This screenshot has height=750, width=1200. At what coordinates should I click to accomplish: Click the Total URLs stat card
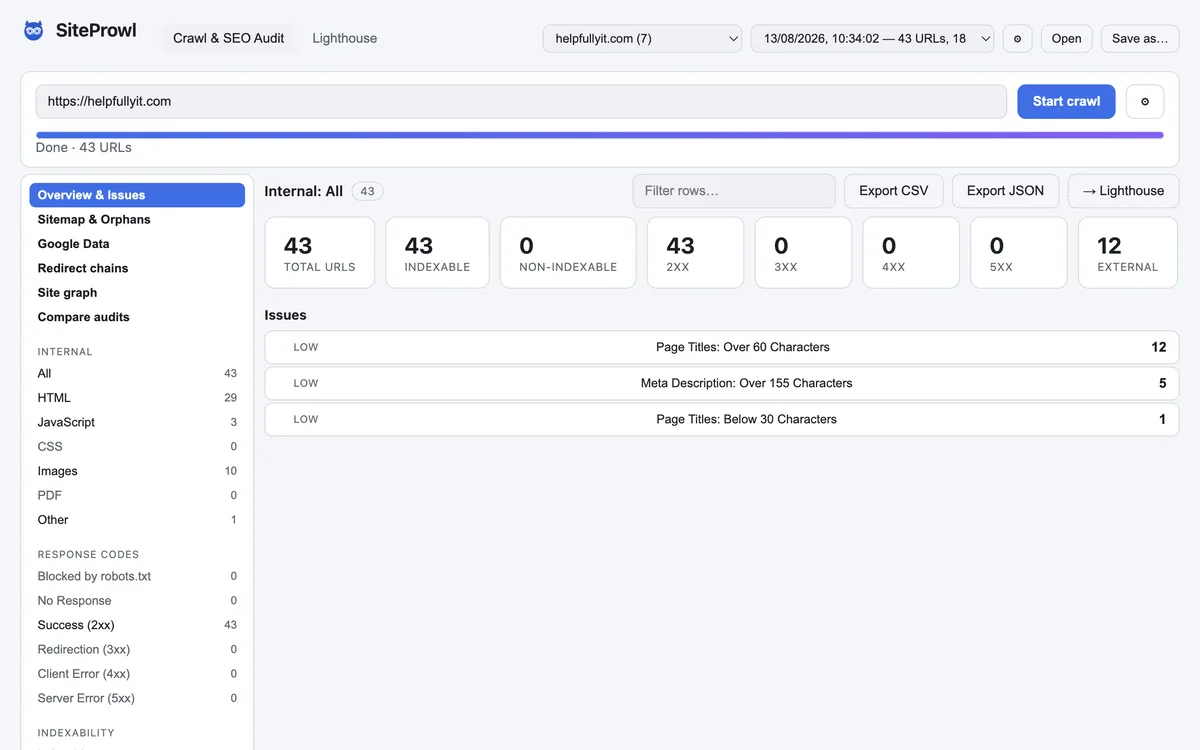[x=320, y=253]
